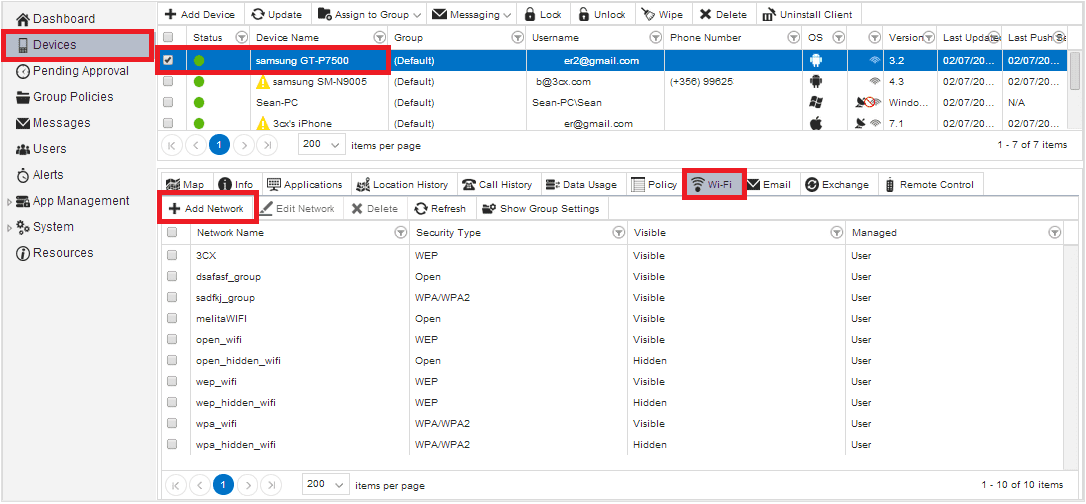Check the wpa_hidden_wifi network checkbox

point(172,444)
